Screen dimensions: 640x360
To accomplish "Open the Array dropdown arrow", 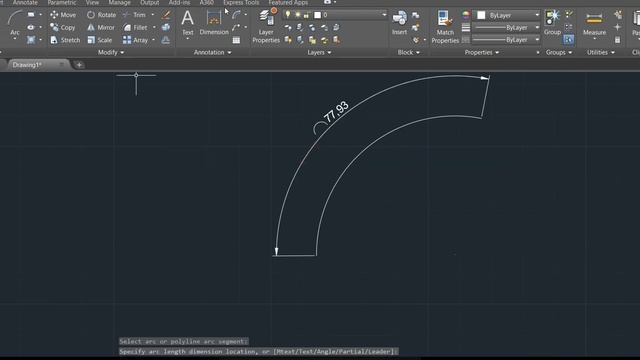I will point(154,40).
